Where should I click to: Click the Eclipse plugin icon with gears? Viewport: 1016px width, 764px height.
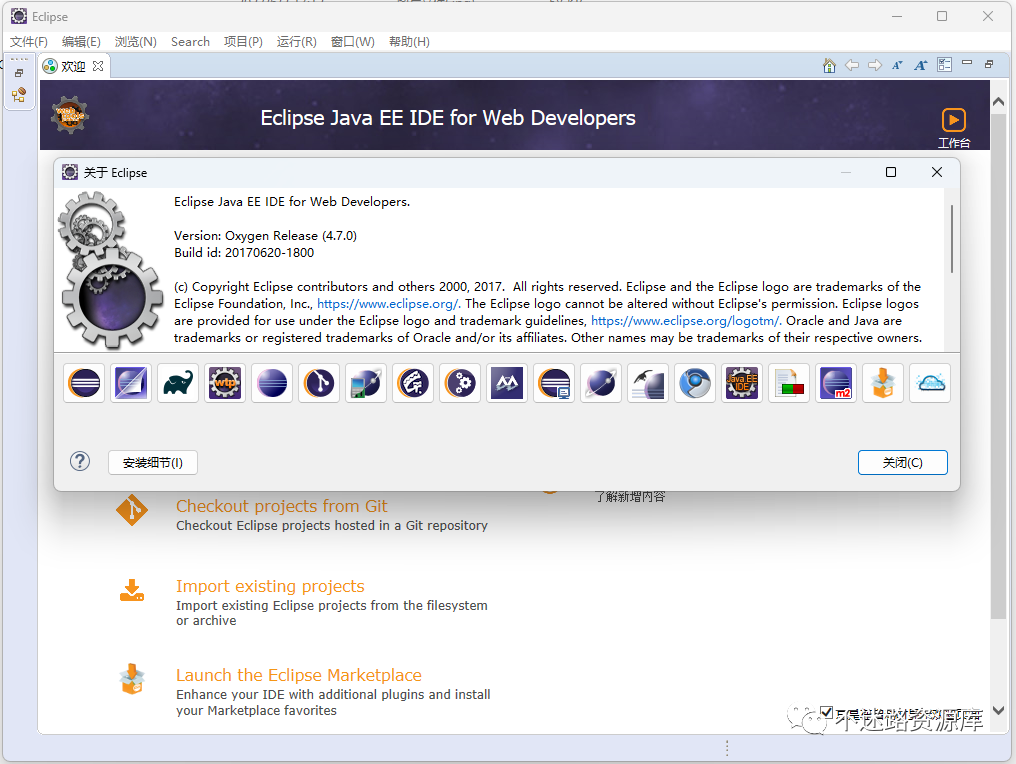click(460, 383)
